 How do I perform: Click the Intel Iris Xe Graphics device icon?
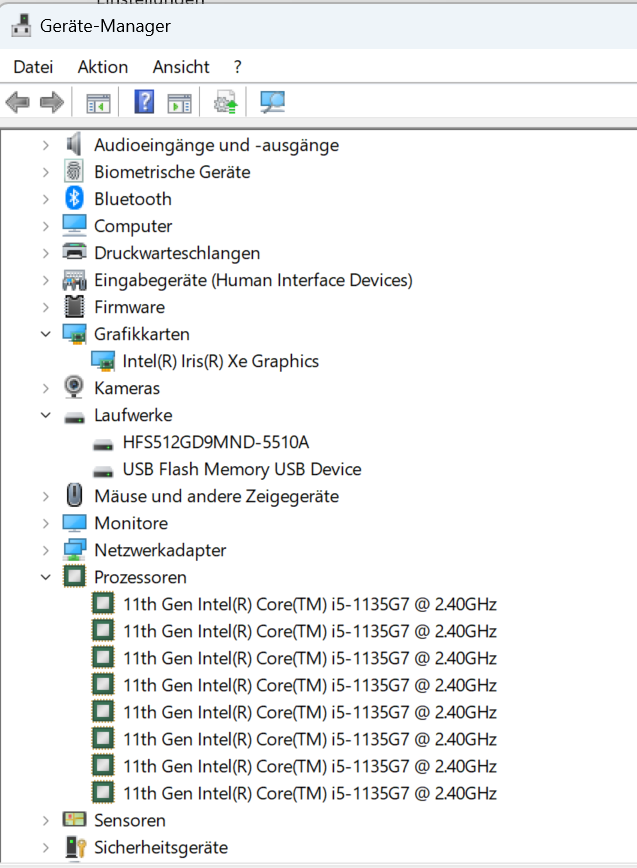(x=103, y=361)
